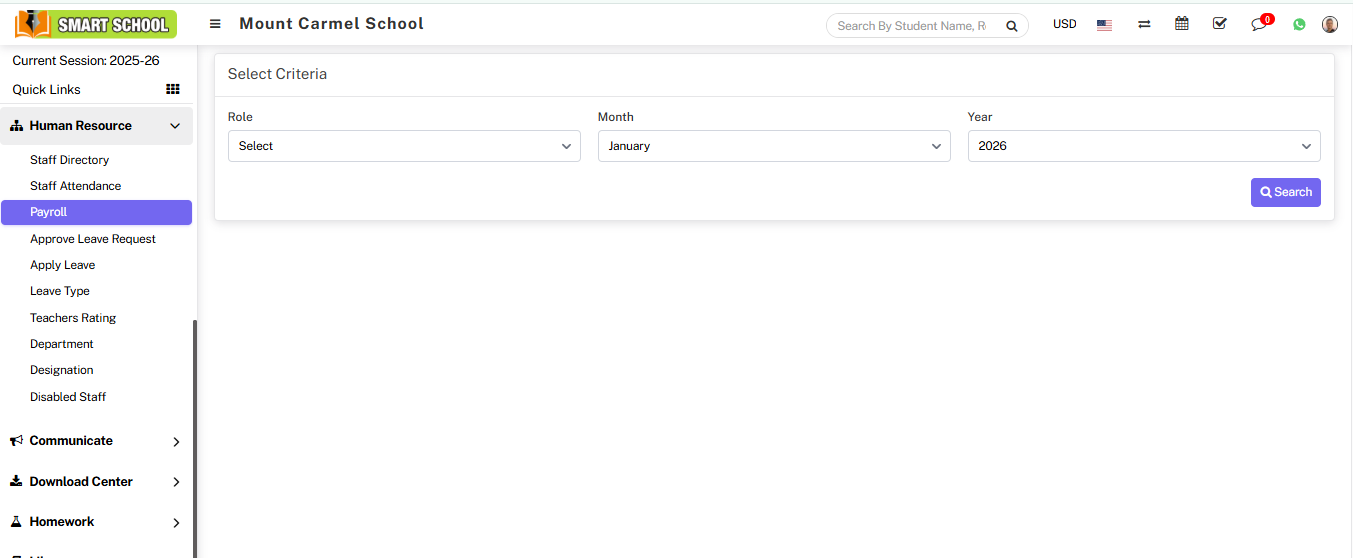This screenshot has width=1353, height=558.
Task: Click the hamburger menu toggle icon
Action: 215,24
